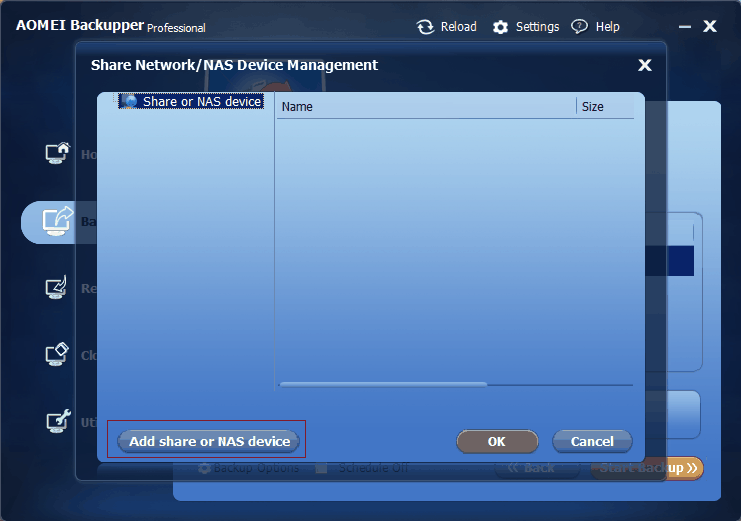This screenshot has width=741, height=521.
Task: Click the Help text label
Action: [x=607, y=27]
